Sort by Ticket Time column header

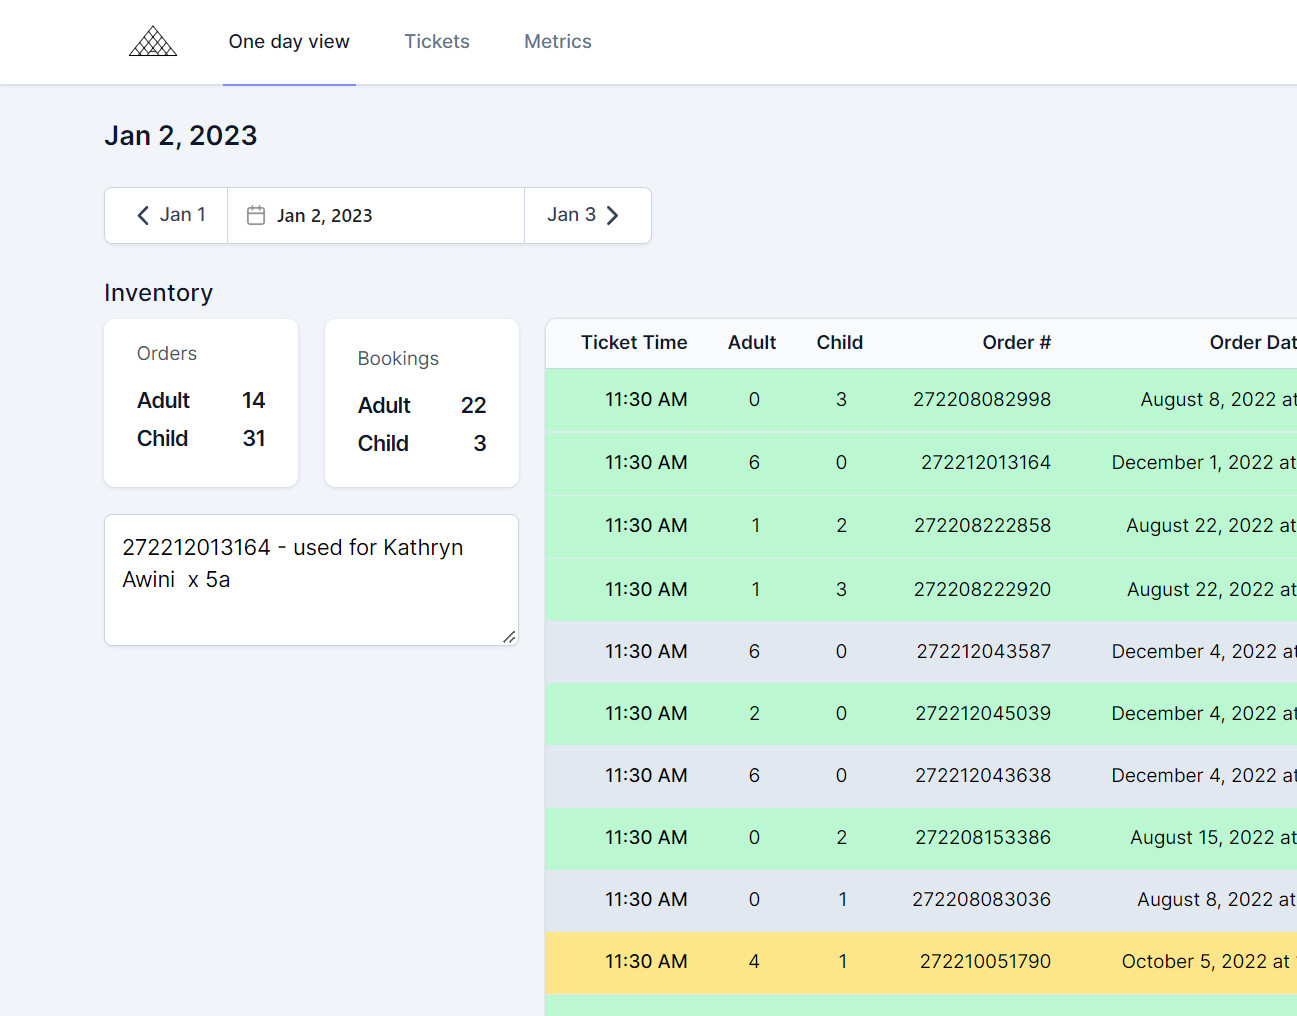(x=634, y=343)
